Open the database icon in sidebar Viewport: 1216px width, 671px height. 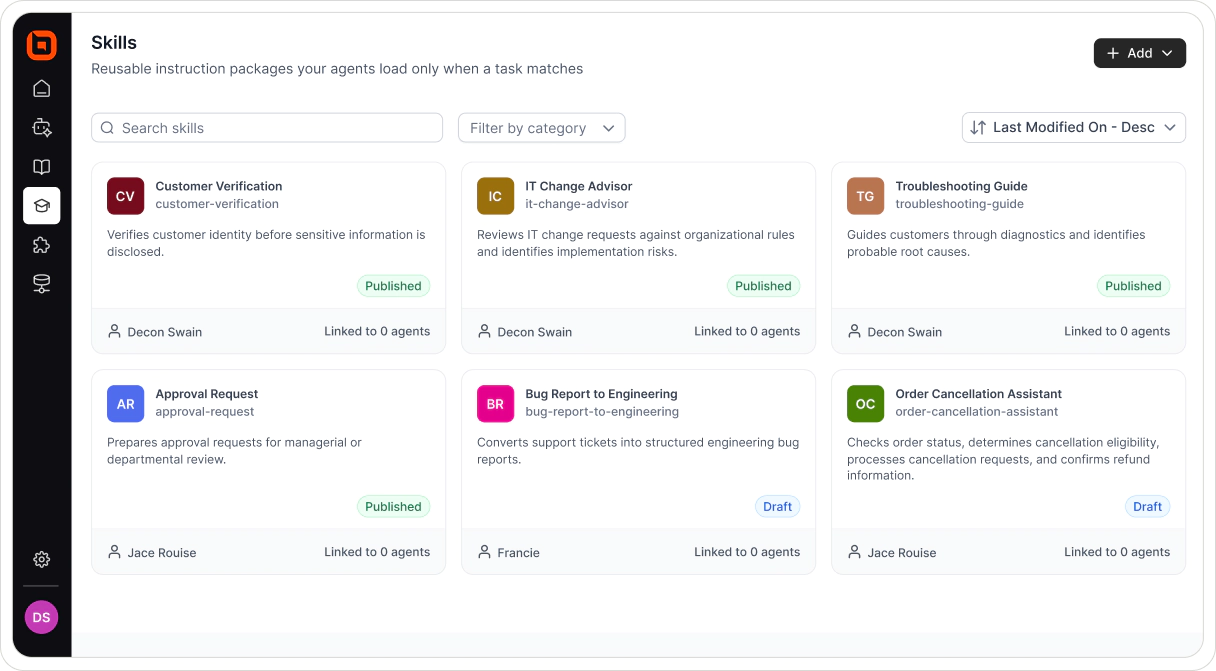(41, 285)
